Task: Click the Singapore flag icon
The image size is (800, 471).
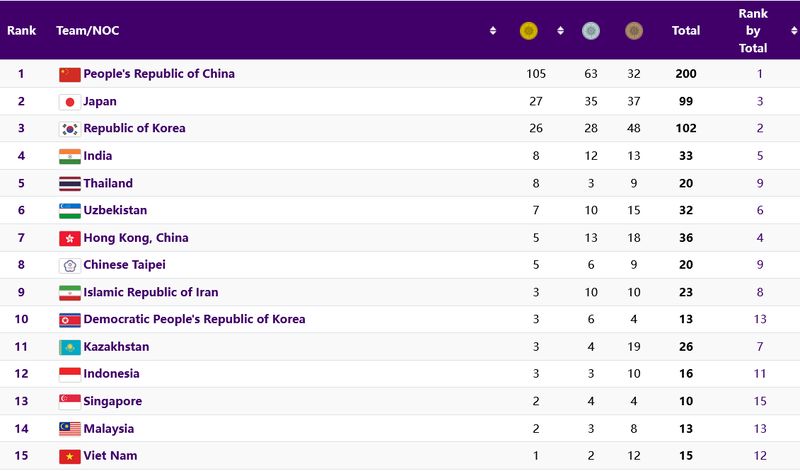Action: pos(70,402)
